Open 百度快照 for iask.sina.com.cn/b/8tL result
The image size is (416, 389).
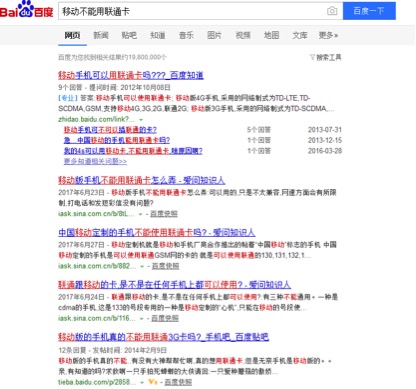pyautogui.click(x=164, y=214)
